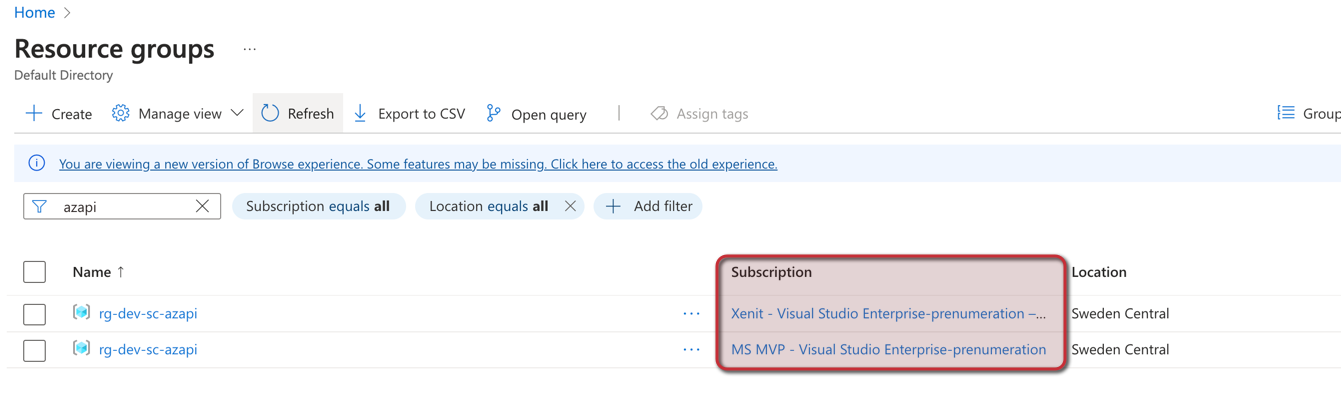Open the Manage view dropdown
1341x419 pixels.
tap(178, 114)
